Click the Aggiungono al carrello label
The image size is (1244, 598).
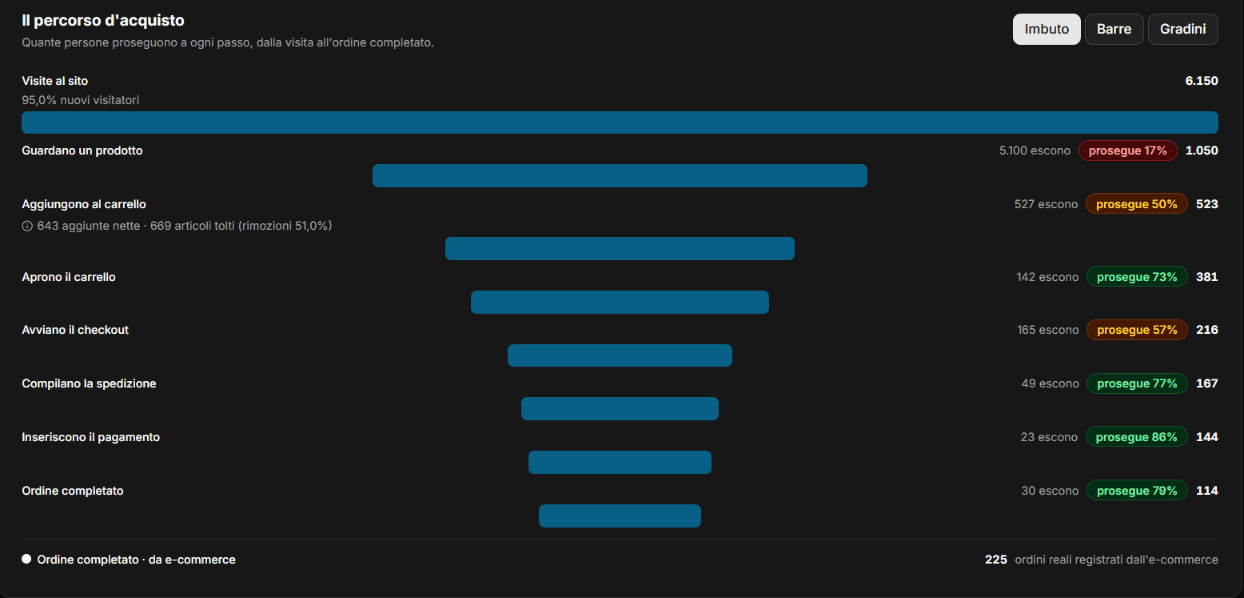pyautogui.click(x=84, y=204)
